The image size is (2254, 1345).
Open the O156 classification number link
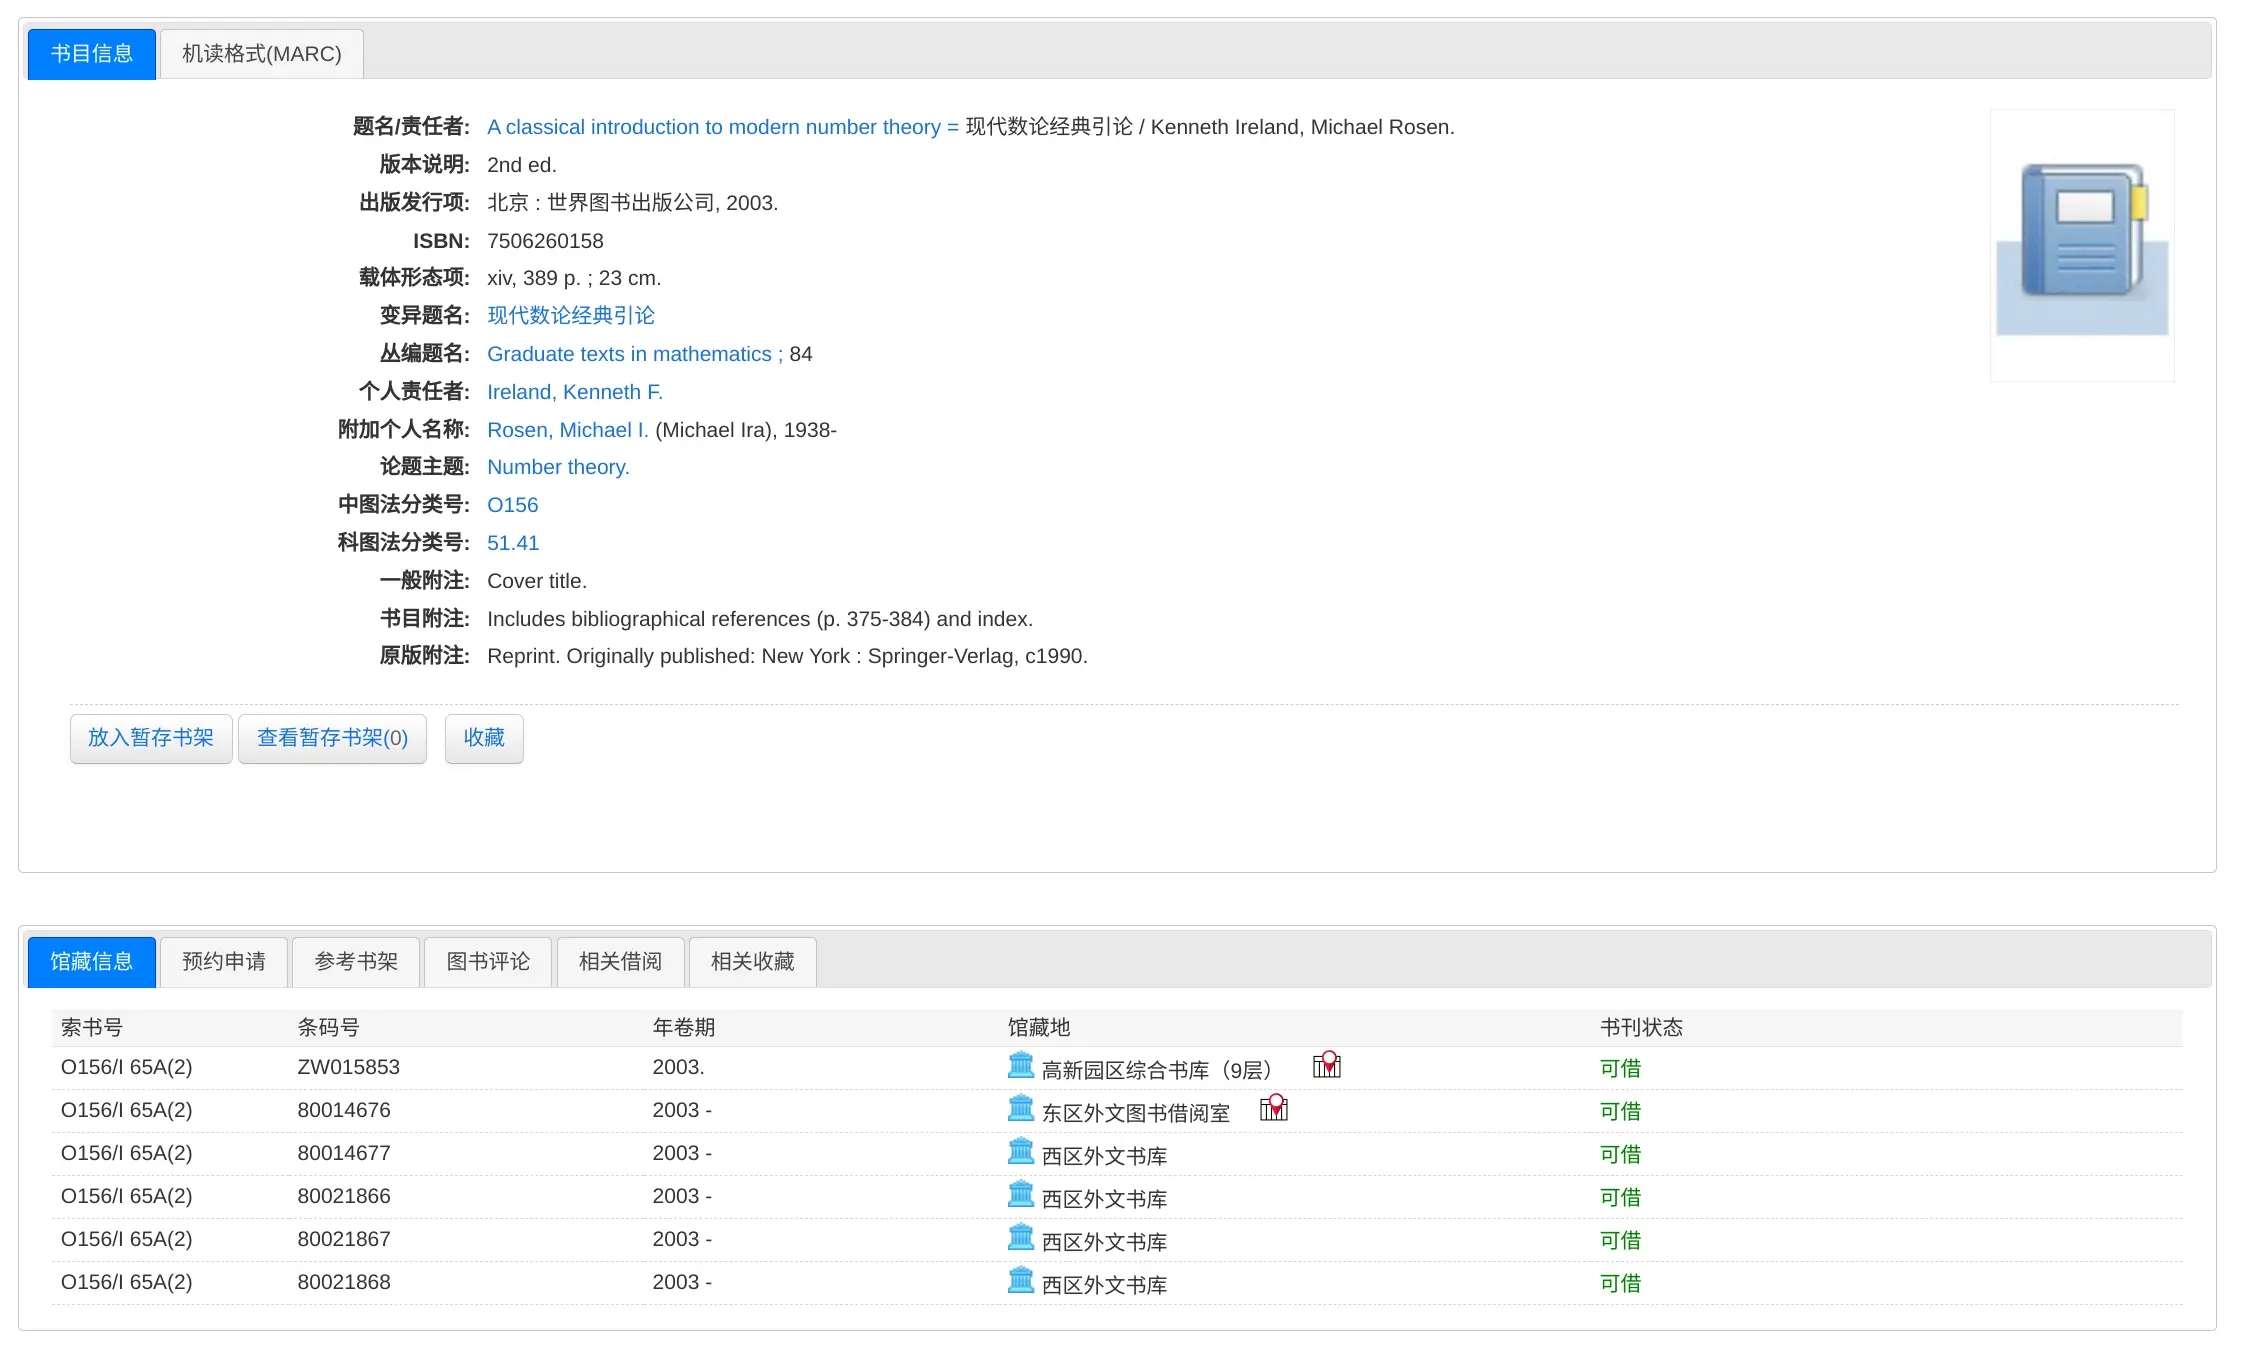coord(512,505)
